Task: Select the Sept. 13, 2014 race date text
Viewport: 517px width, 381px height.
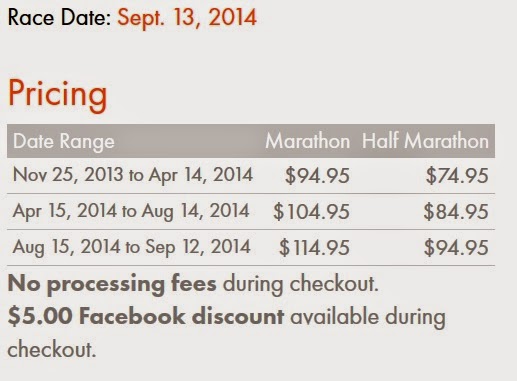Action: (187, 18)
